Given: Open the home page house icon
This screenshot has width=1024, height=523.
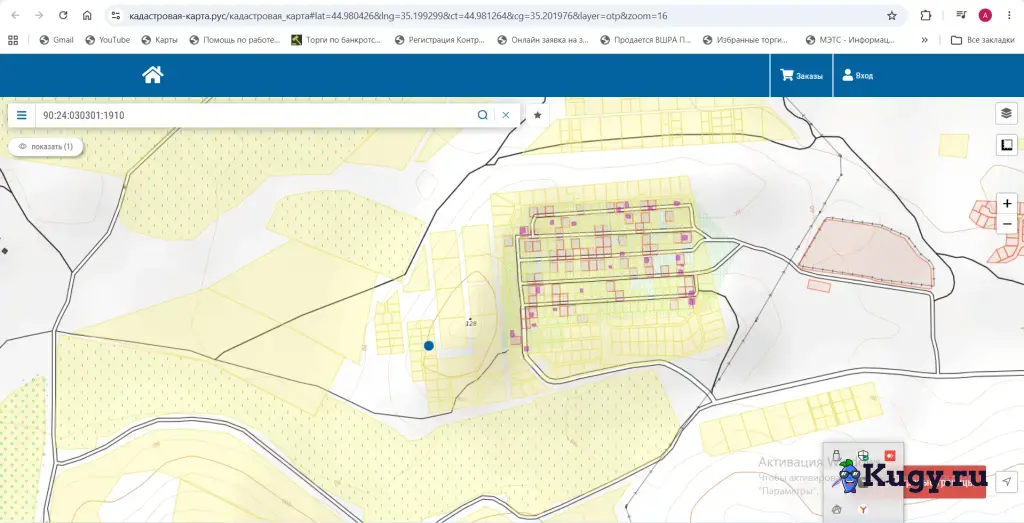Looking at the screenshot, I should click(152, 74).
